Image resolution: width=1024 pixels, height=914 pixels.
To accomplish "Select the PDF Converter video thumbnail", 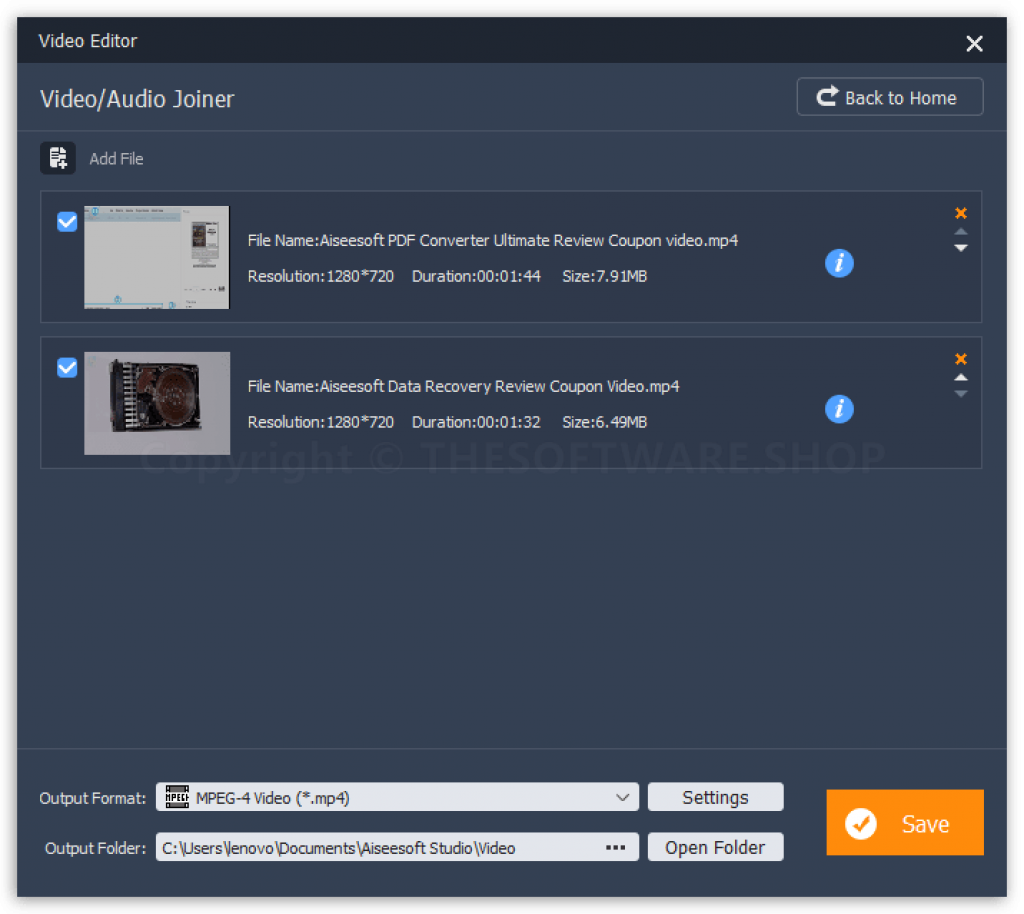I will point(157,257).
